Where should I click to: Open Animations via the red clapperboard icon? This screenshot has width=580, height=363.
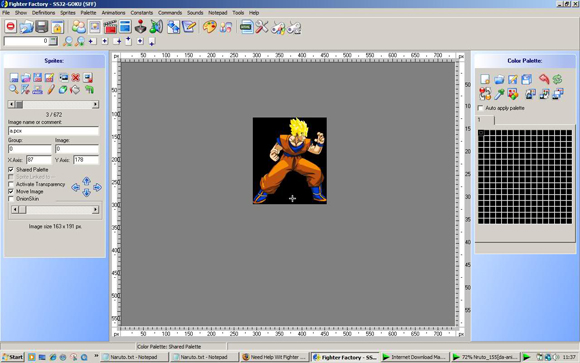110,27
